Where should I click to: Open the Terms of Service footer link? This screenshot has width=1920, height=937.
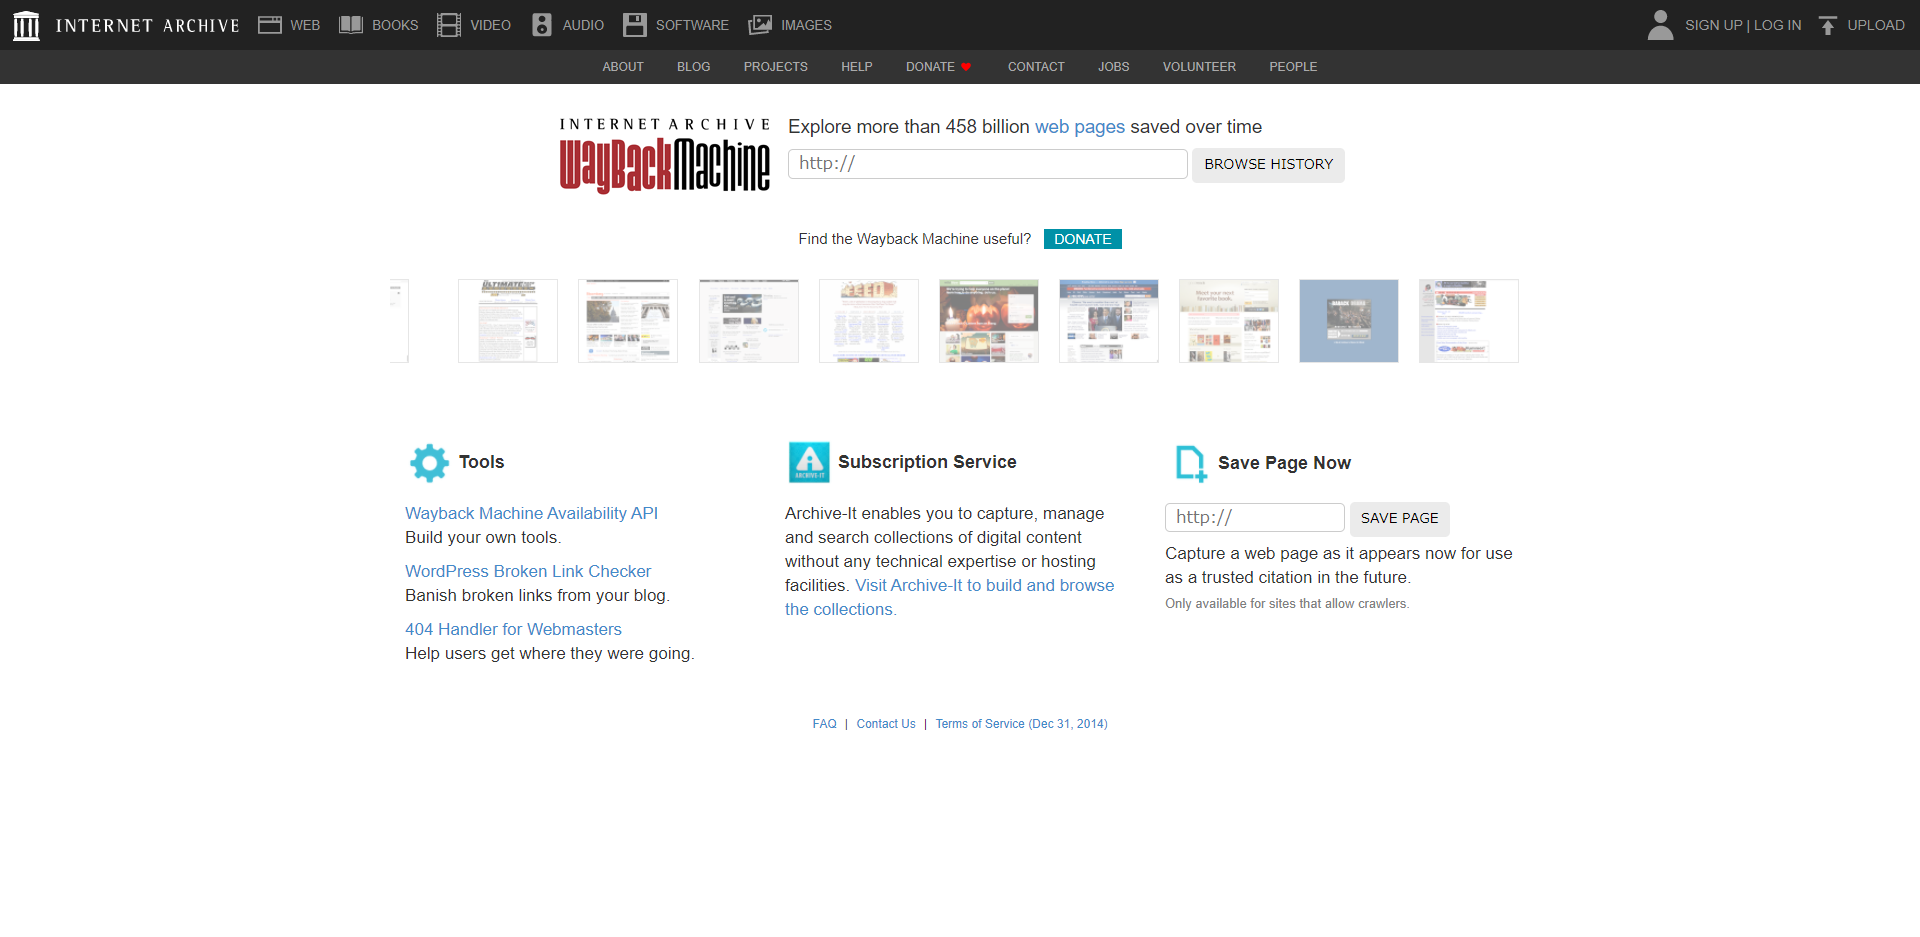pyautogui.click(x=1021, y=724)
